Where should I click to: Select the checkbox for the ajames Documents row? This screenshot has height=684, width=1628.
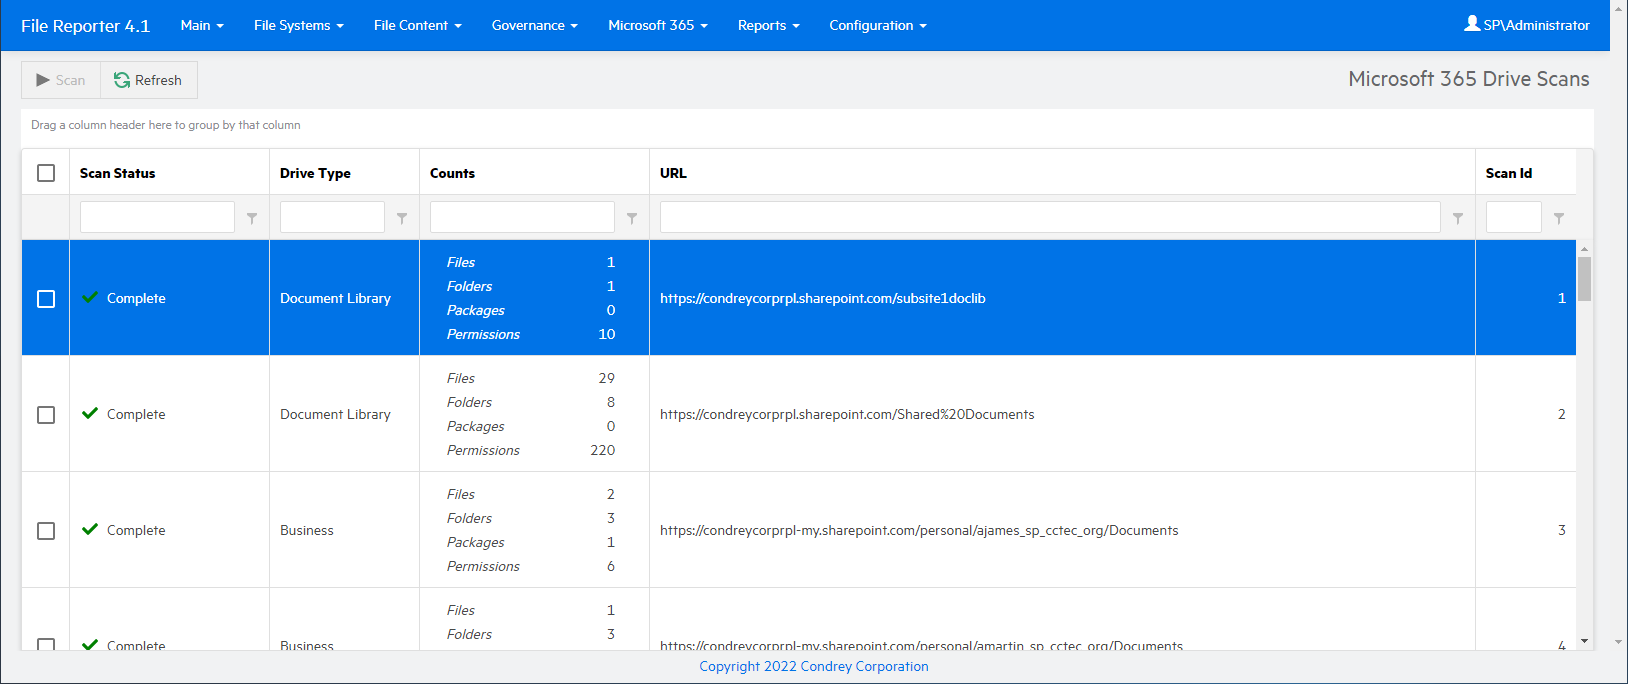(x=46, y=531)
